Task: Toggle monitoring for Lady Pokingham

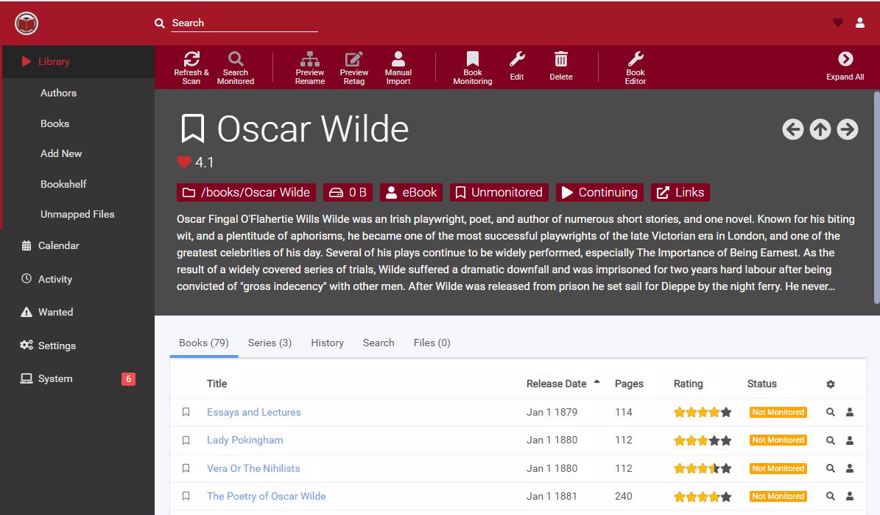Action: (186, 440)
